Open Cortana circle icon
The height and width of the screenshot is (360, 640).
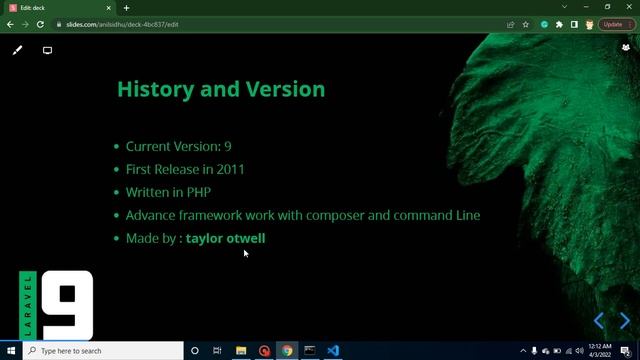click(x=195, y=351)
